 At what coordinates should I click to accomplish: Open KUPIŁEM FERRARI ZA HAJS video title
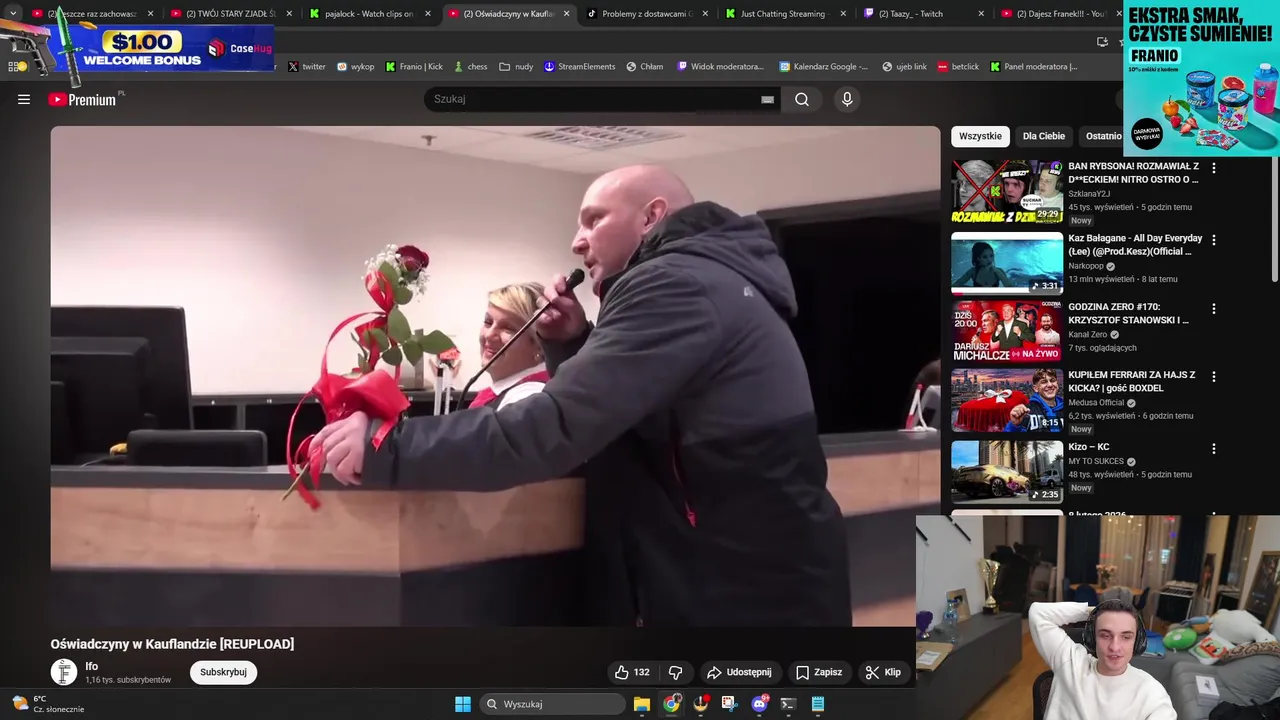[1132, 381]
